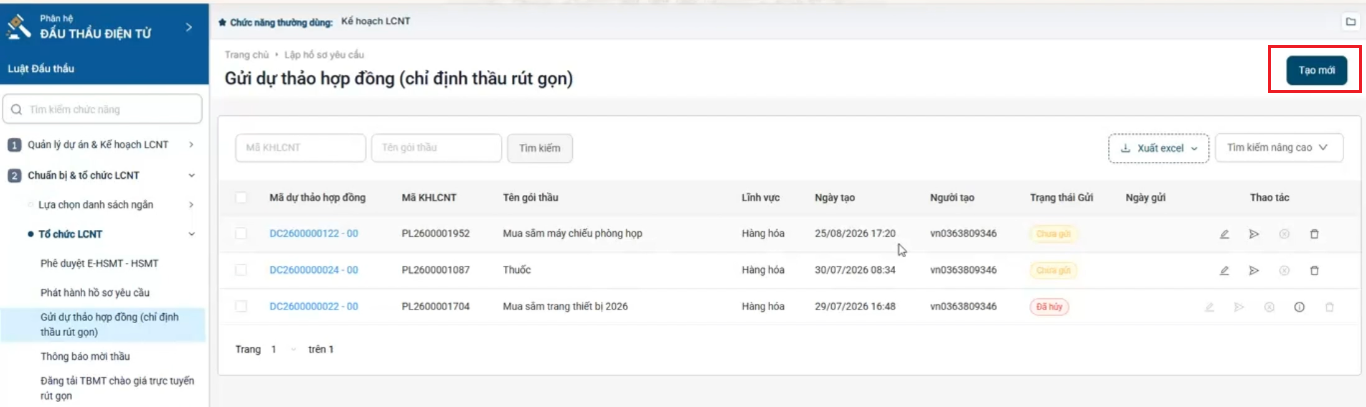Click created date 25/08/2026 17:20

855,234
